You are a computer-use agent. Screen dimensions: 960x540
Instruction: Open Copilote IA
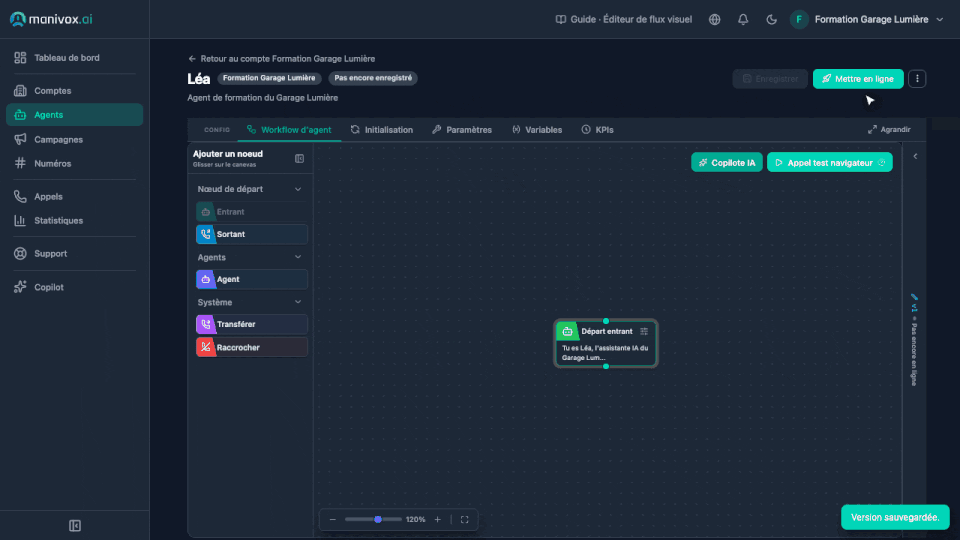(726, 162)
